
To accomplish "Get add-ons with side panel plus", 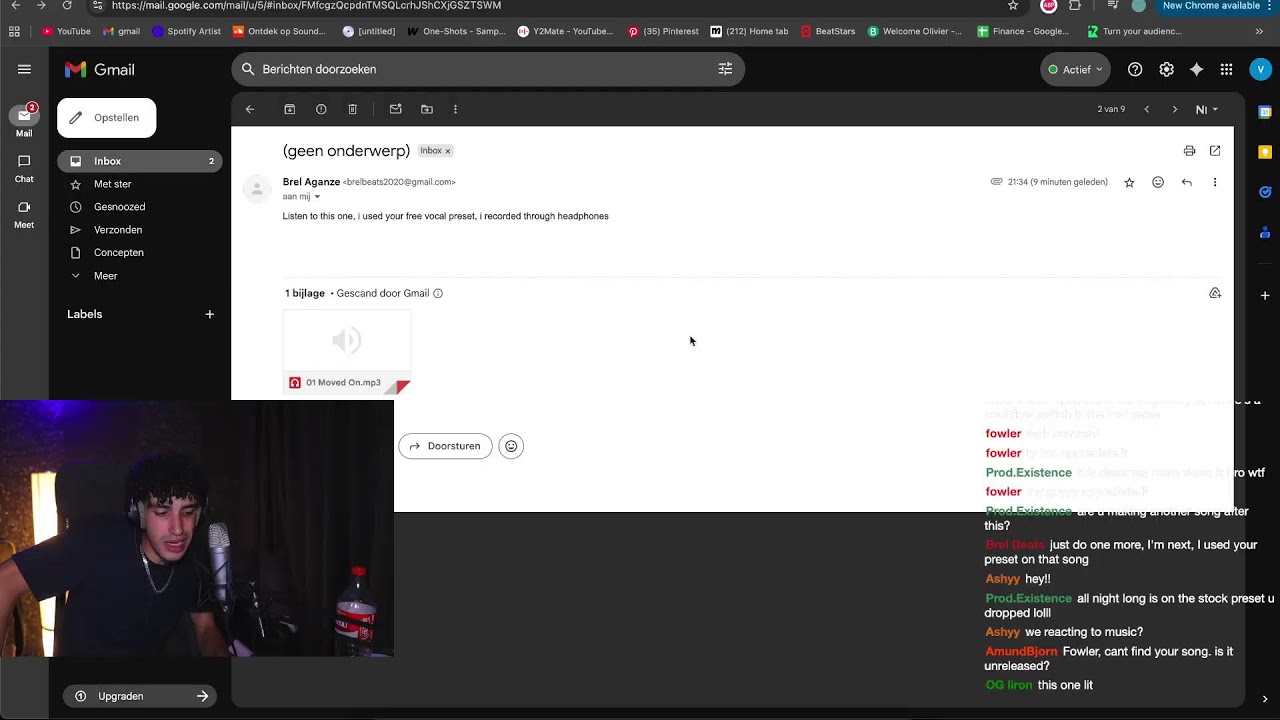I will pos(1265,296).
